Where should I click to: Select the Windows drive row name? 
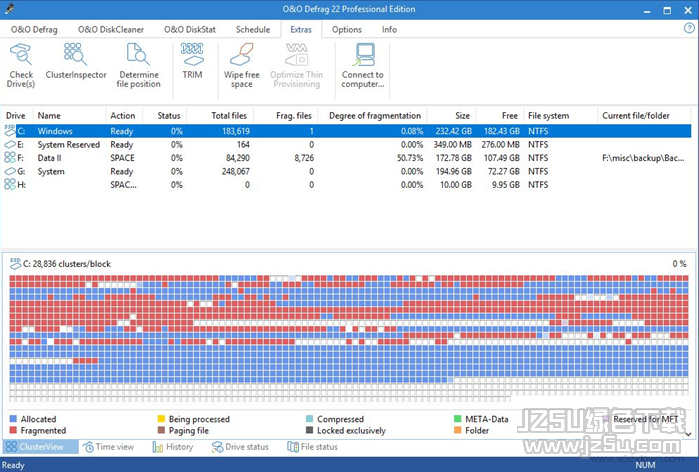55,131
